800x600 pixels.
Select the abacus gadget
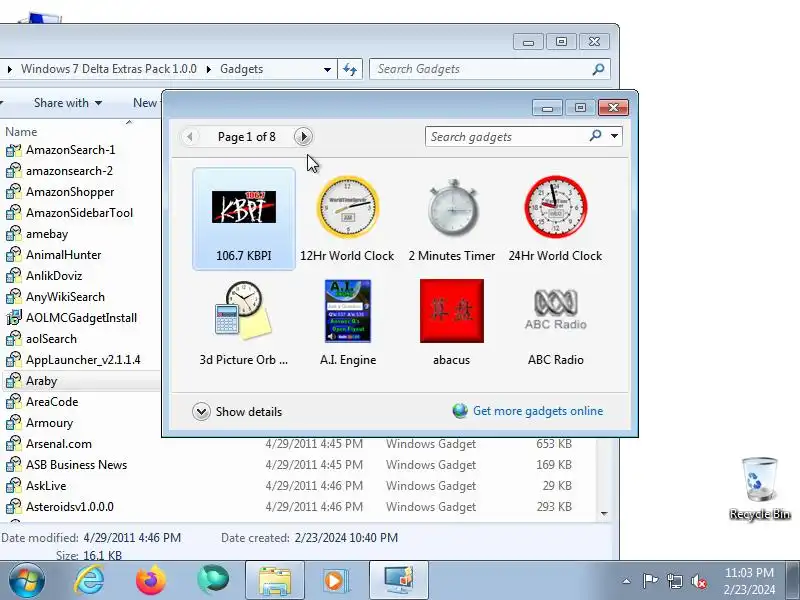click(x=452, y=322)
